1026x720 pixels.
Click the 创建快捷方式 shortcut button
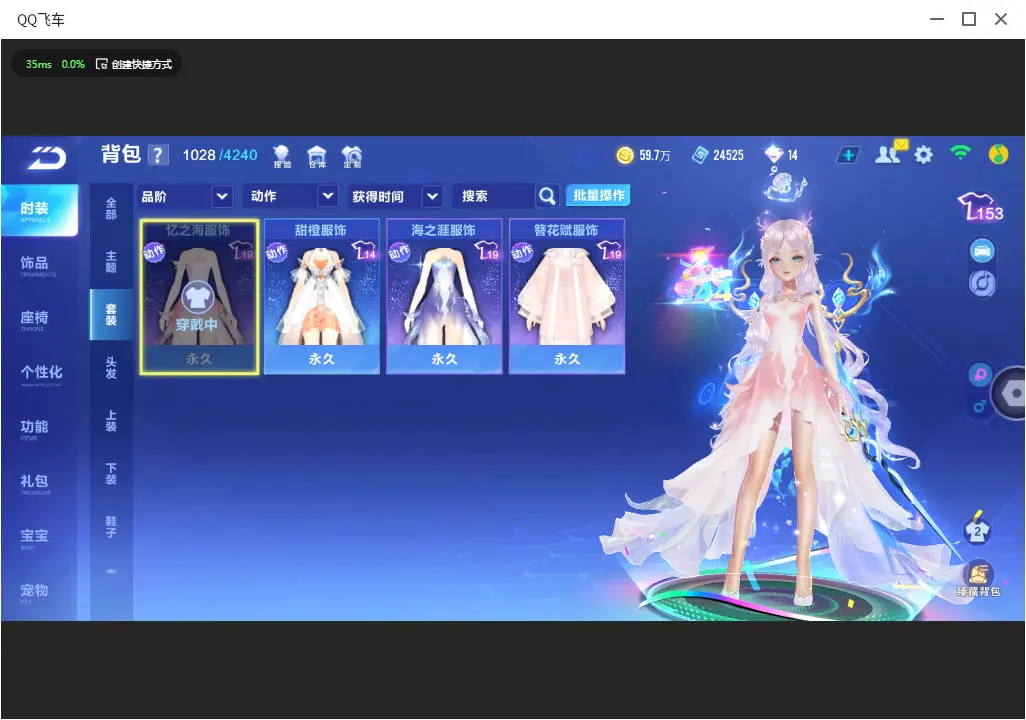click(134, 64)
